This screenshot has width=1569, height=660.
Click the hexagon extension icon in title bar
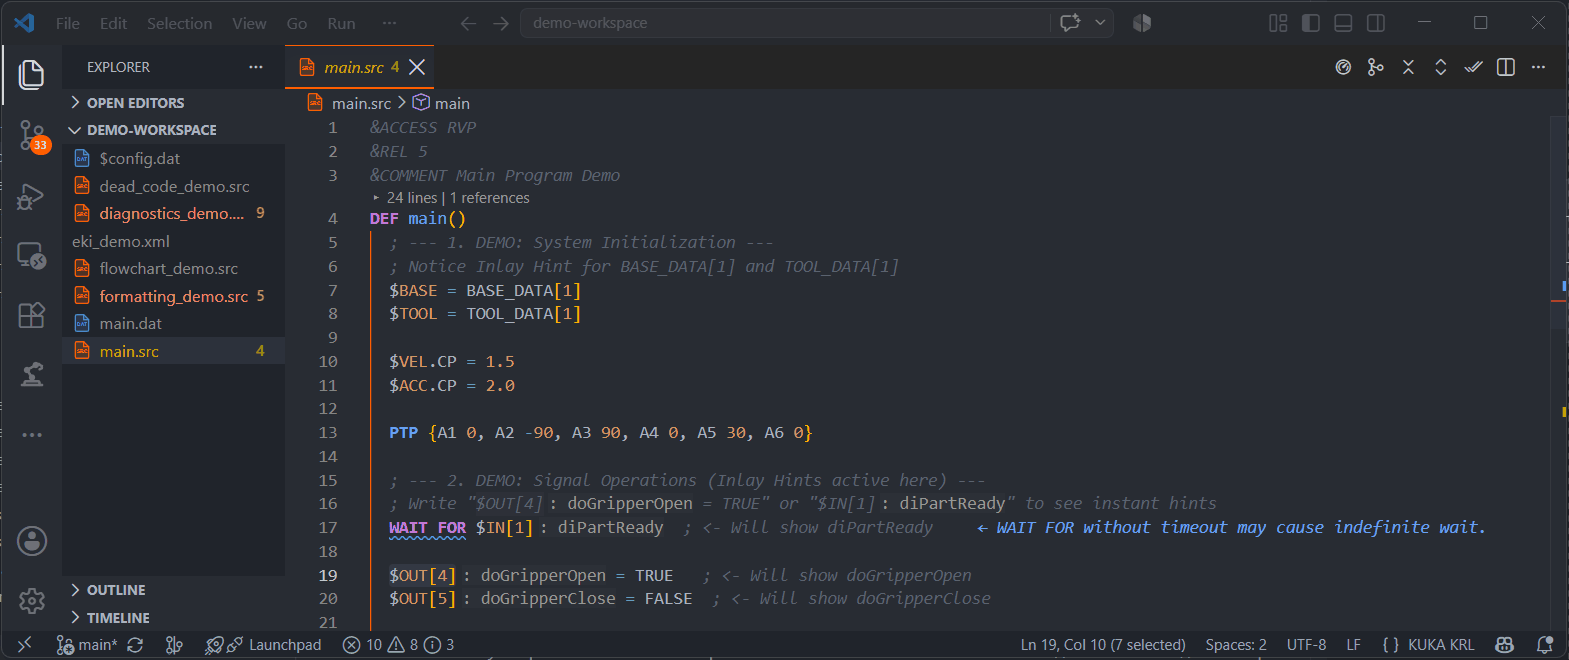(1142, 23)
